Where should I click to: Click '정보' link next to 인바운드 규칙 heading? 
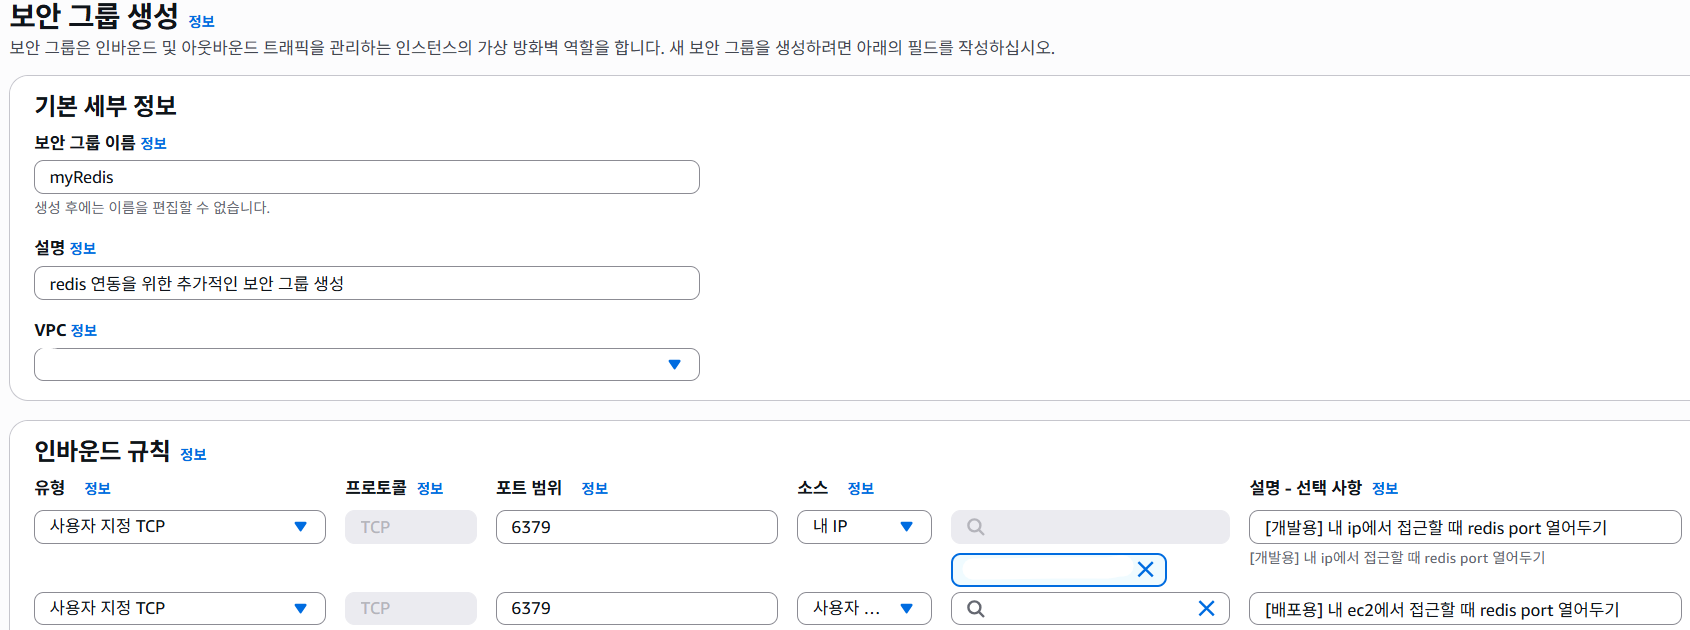pos(193,455)
